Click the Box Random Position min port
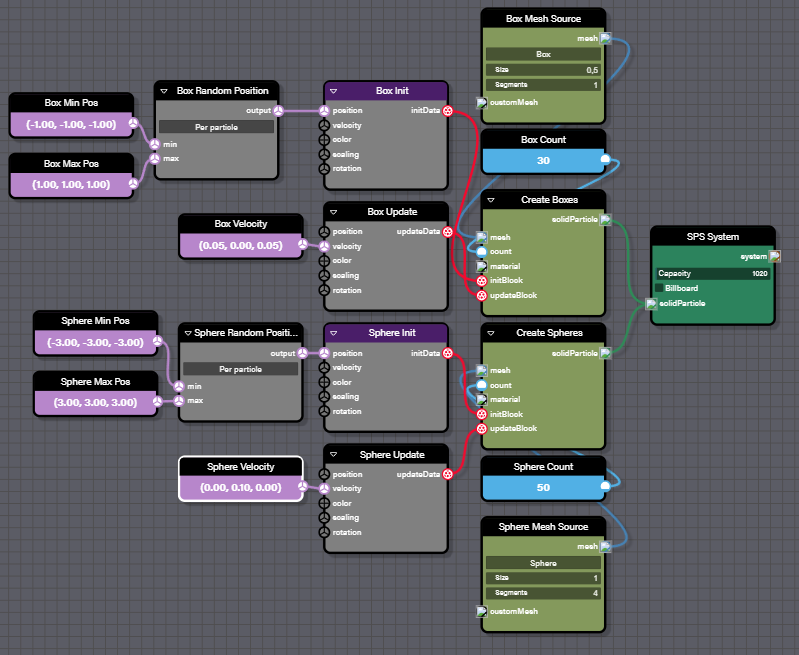This screenshot has width=799, height=655. [x=155, y=144]
